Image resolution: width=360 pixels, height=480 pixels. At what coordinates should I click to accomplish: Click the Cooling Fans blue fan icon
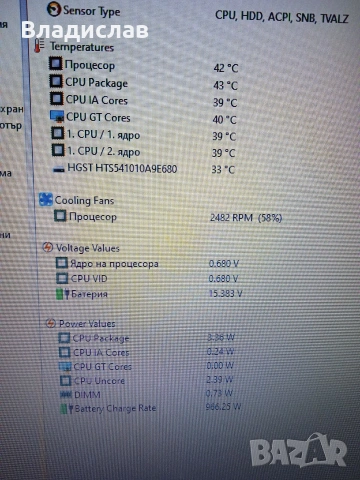46,199
